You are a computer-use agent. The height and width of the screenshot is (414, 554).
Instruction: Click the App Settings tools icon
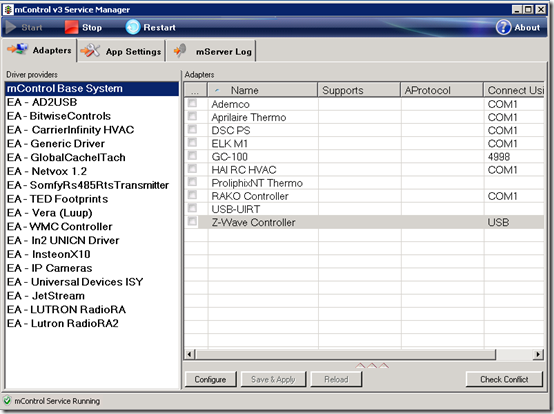pyautogui.click(x=90, y=51)
